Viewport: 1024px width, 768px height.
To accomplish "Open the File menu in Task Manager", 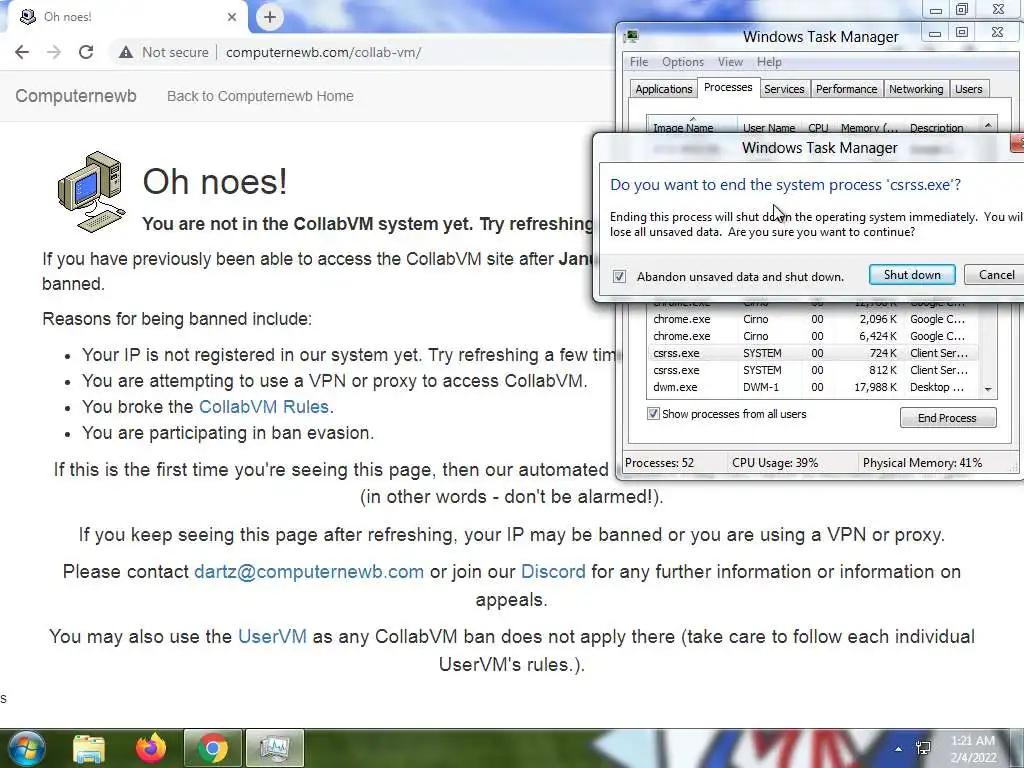I will (x=639, y=62).
